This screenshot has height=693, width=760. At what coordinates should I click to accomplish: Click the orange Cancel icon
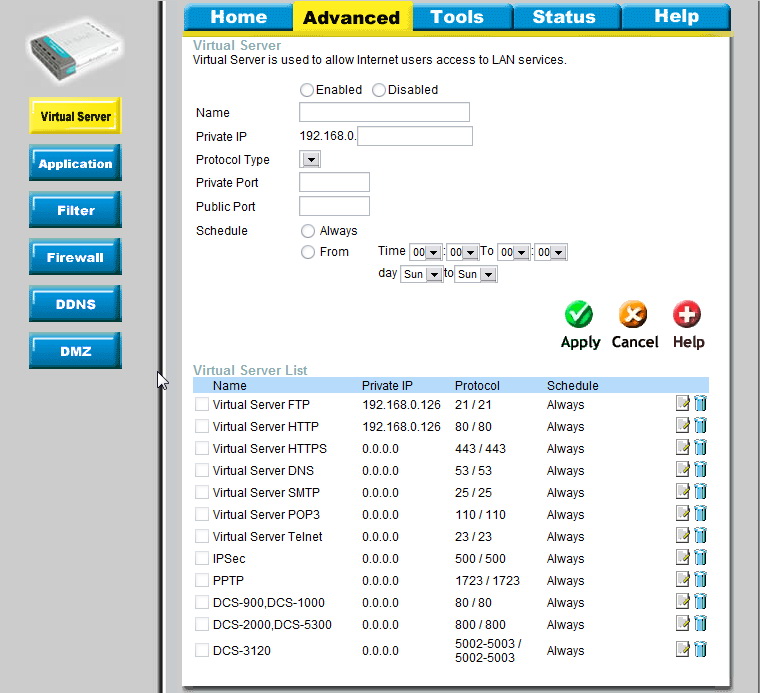pos(633,314)
